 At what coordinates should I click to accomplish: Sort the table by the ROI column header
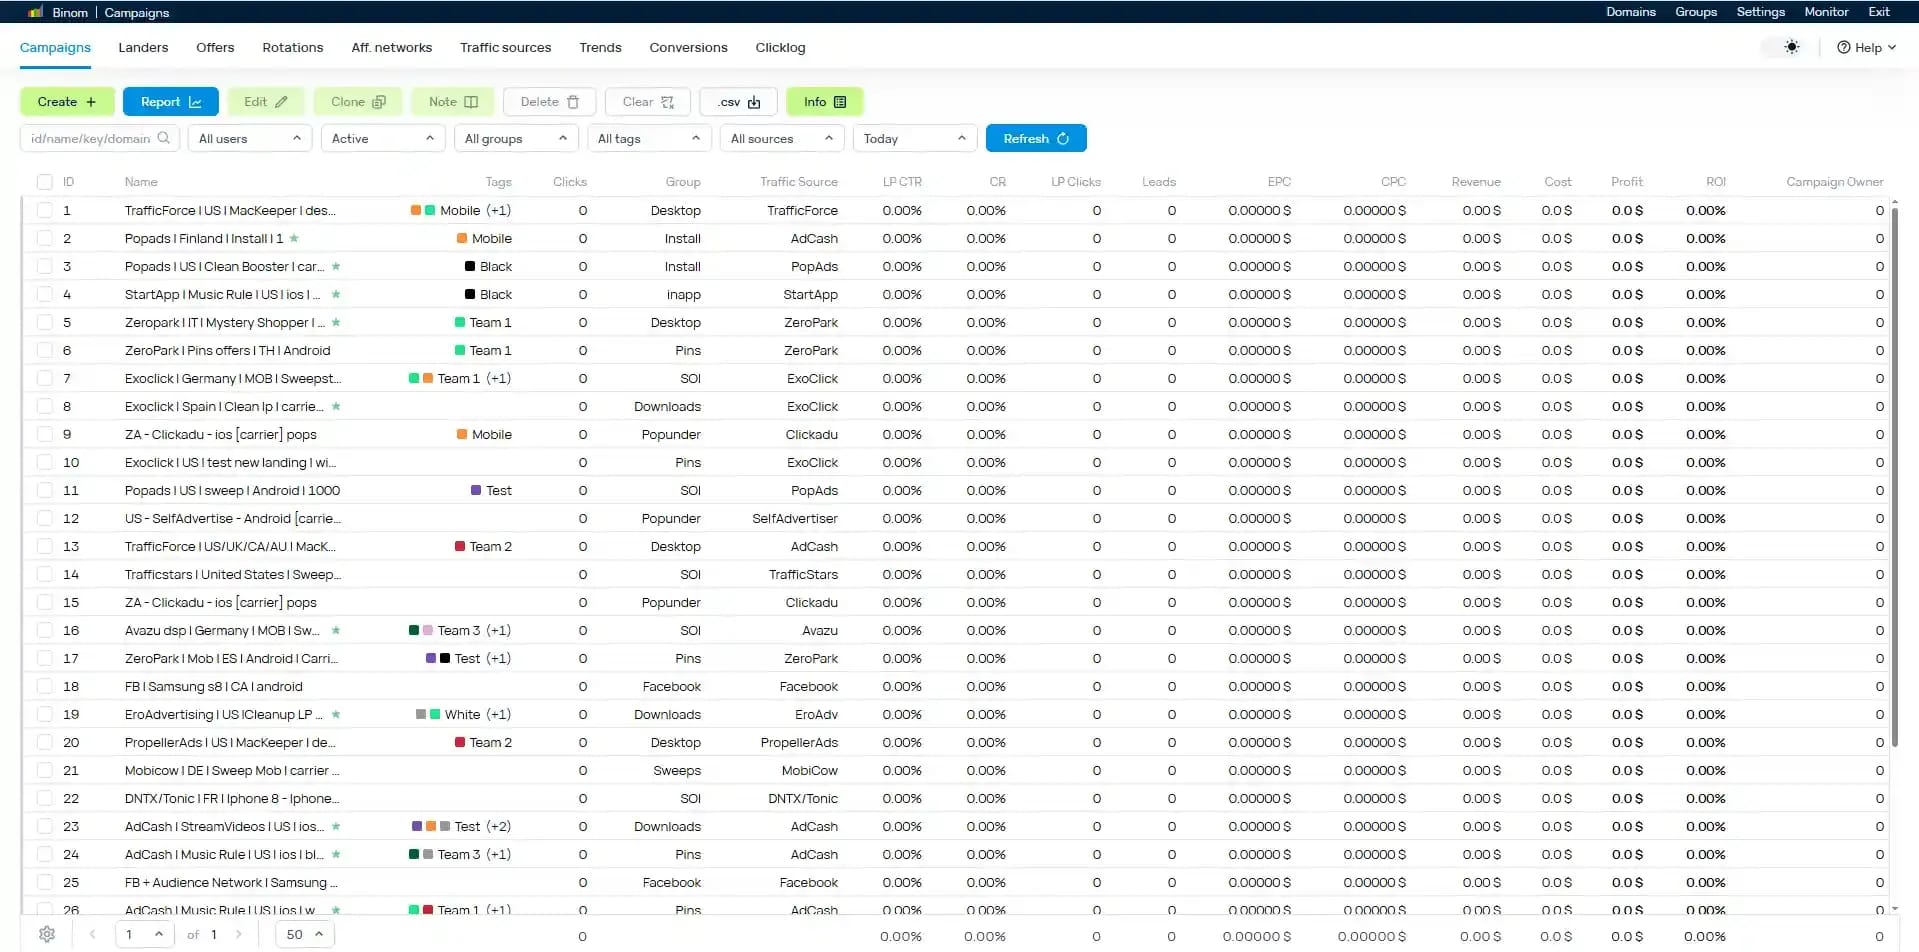click(x=1716, y=182)
